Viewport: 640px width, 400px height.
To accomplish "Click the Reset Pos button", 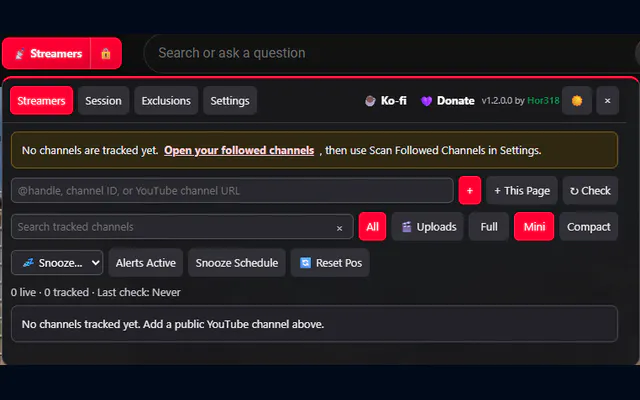I will [x=330, y=262].
